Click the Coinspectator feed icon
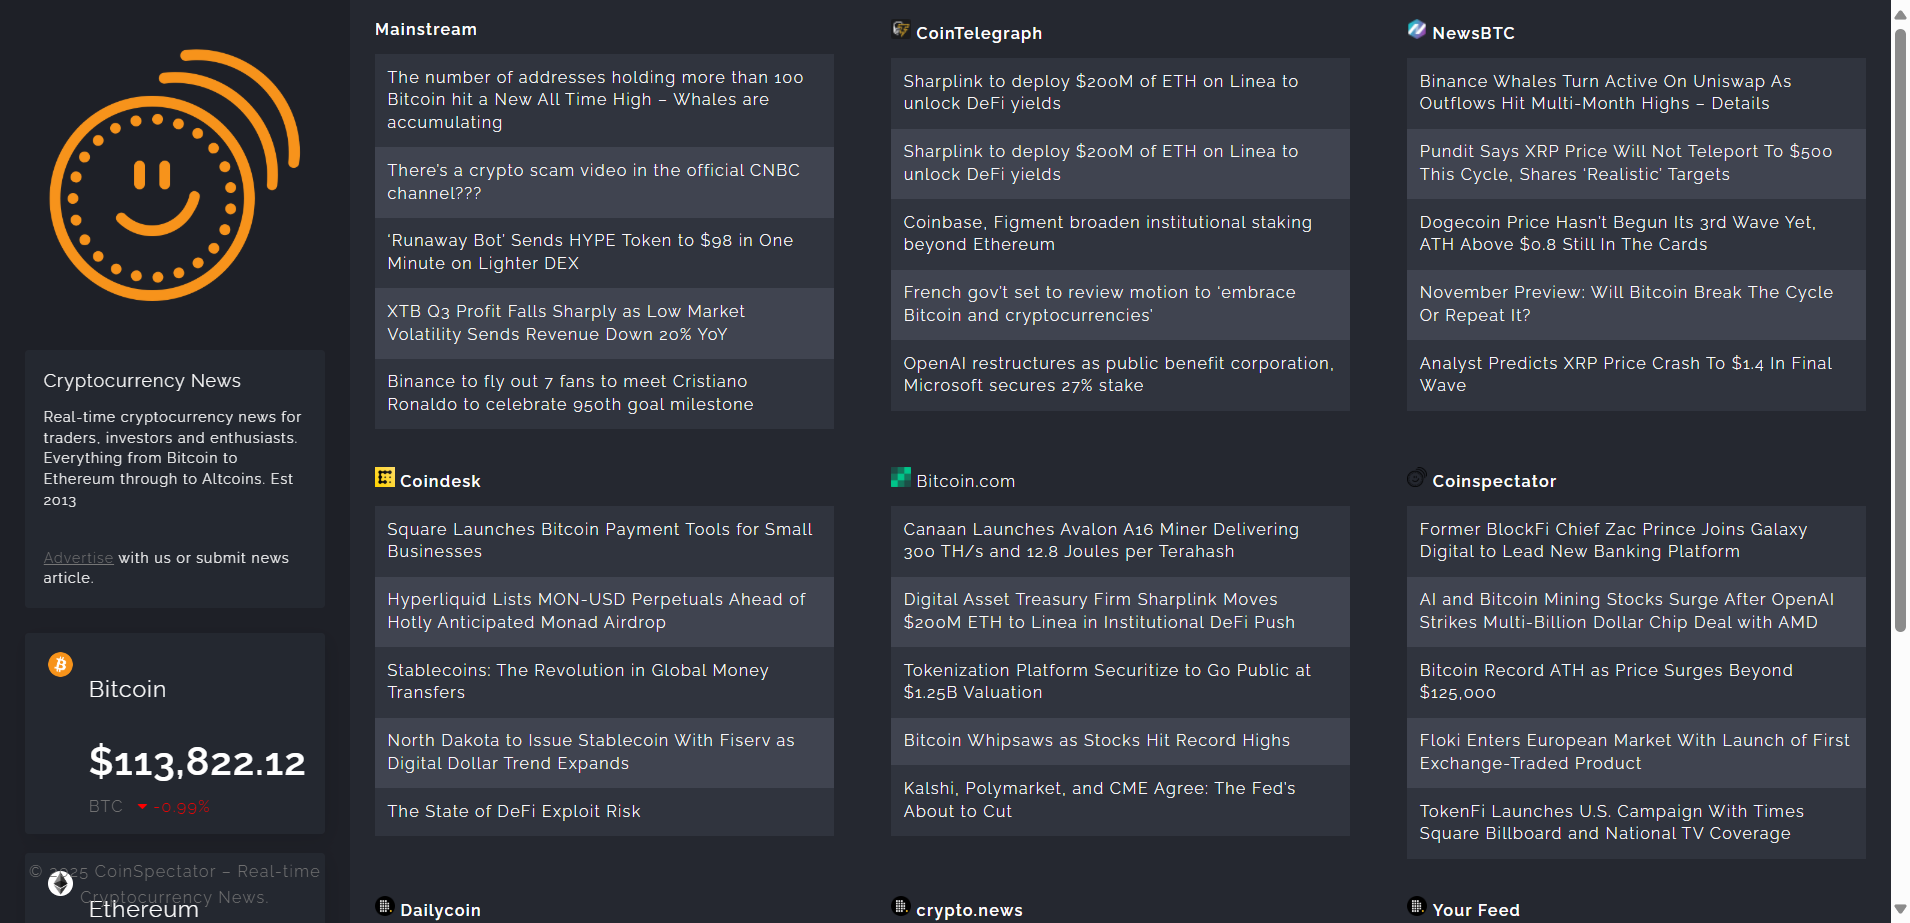The width and height of the screenshot is (1910, 923). point(1417,478)
